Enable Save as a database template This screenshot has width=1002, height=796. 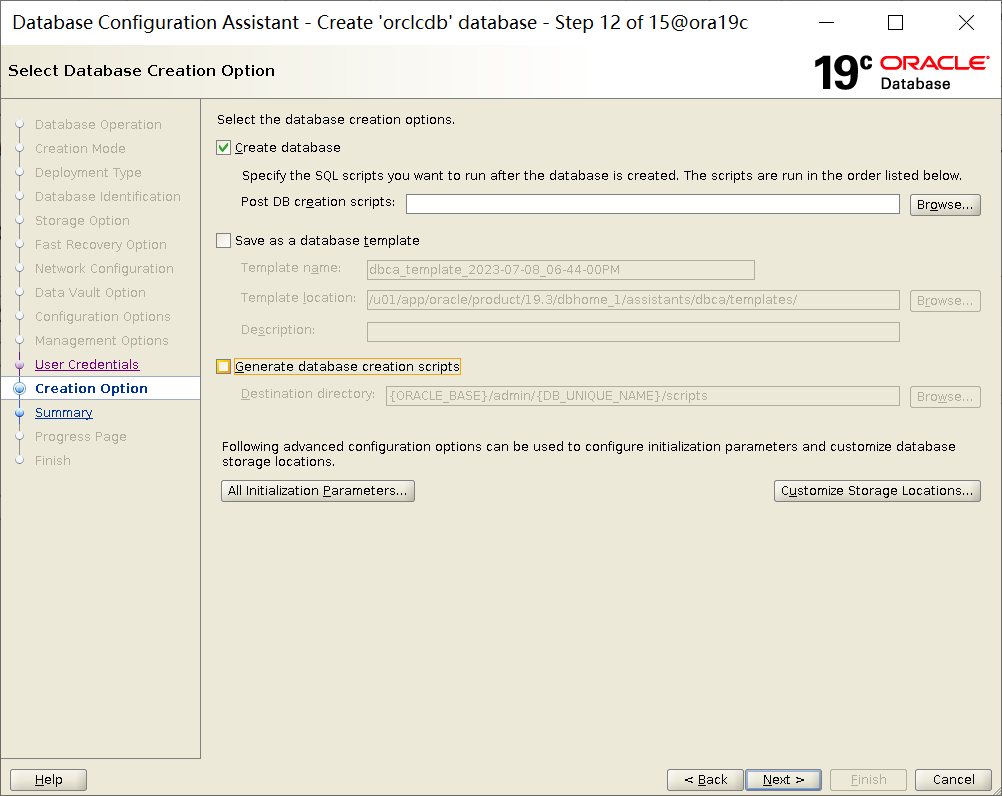(x=223, y=241)
